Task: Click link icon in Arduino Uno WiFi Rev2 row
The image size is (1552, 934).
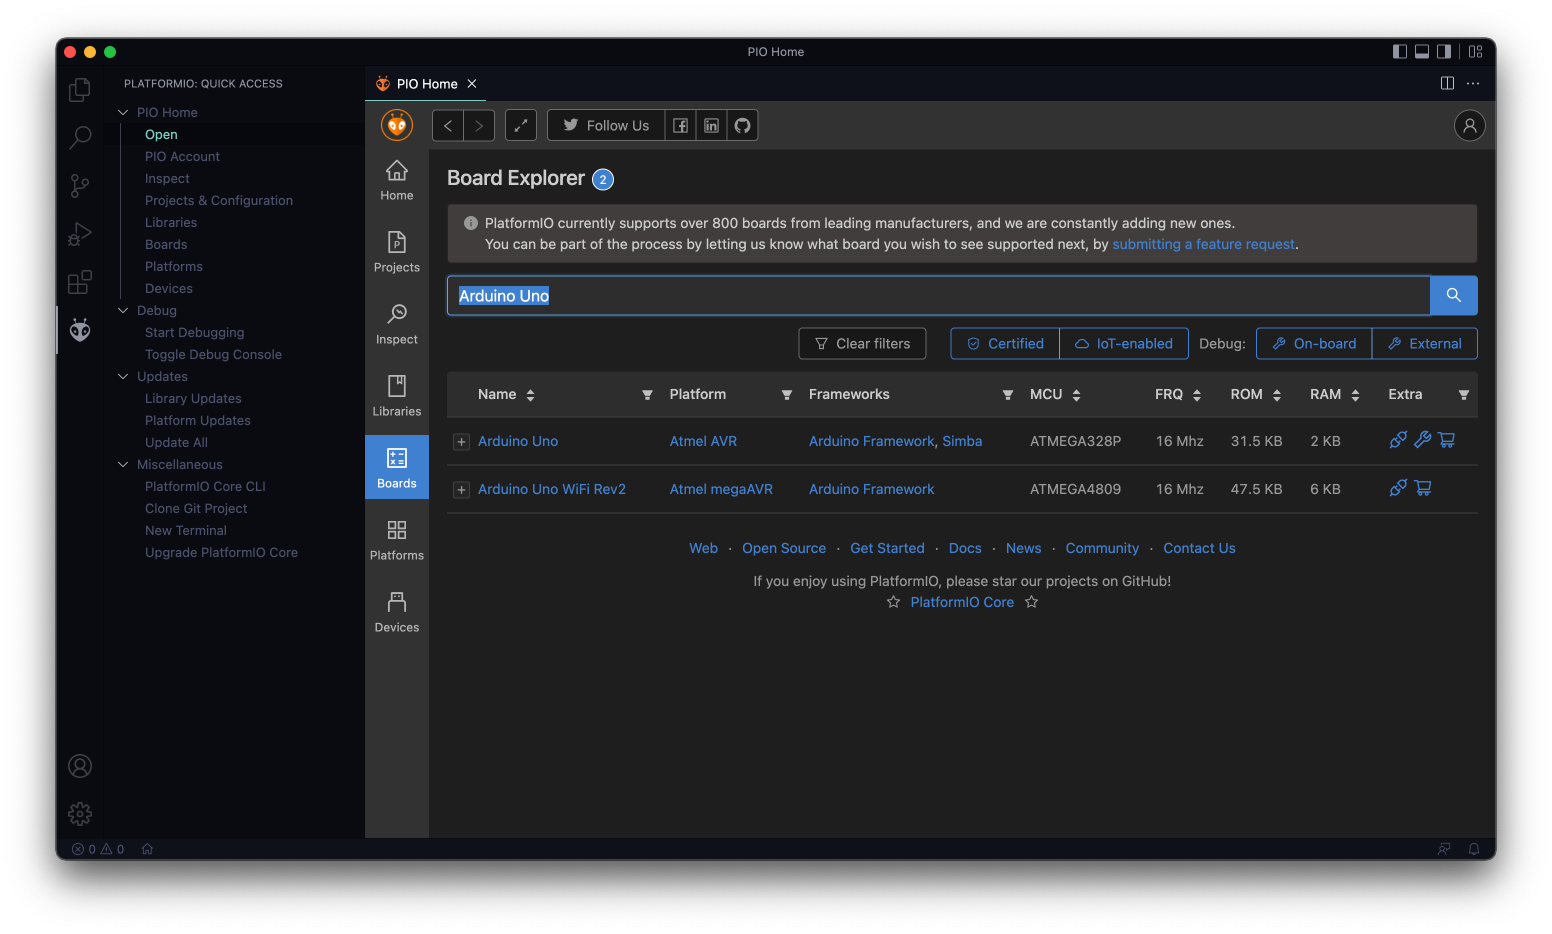Action: [x=1398, y=488]
